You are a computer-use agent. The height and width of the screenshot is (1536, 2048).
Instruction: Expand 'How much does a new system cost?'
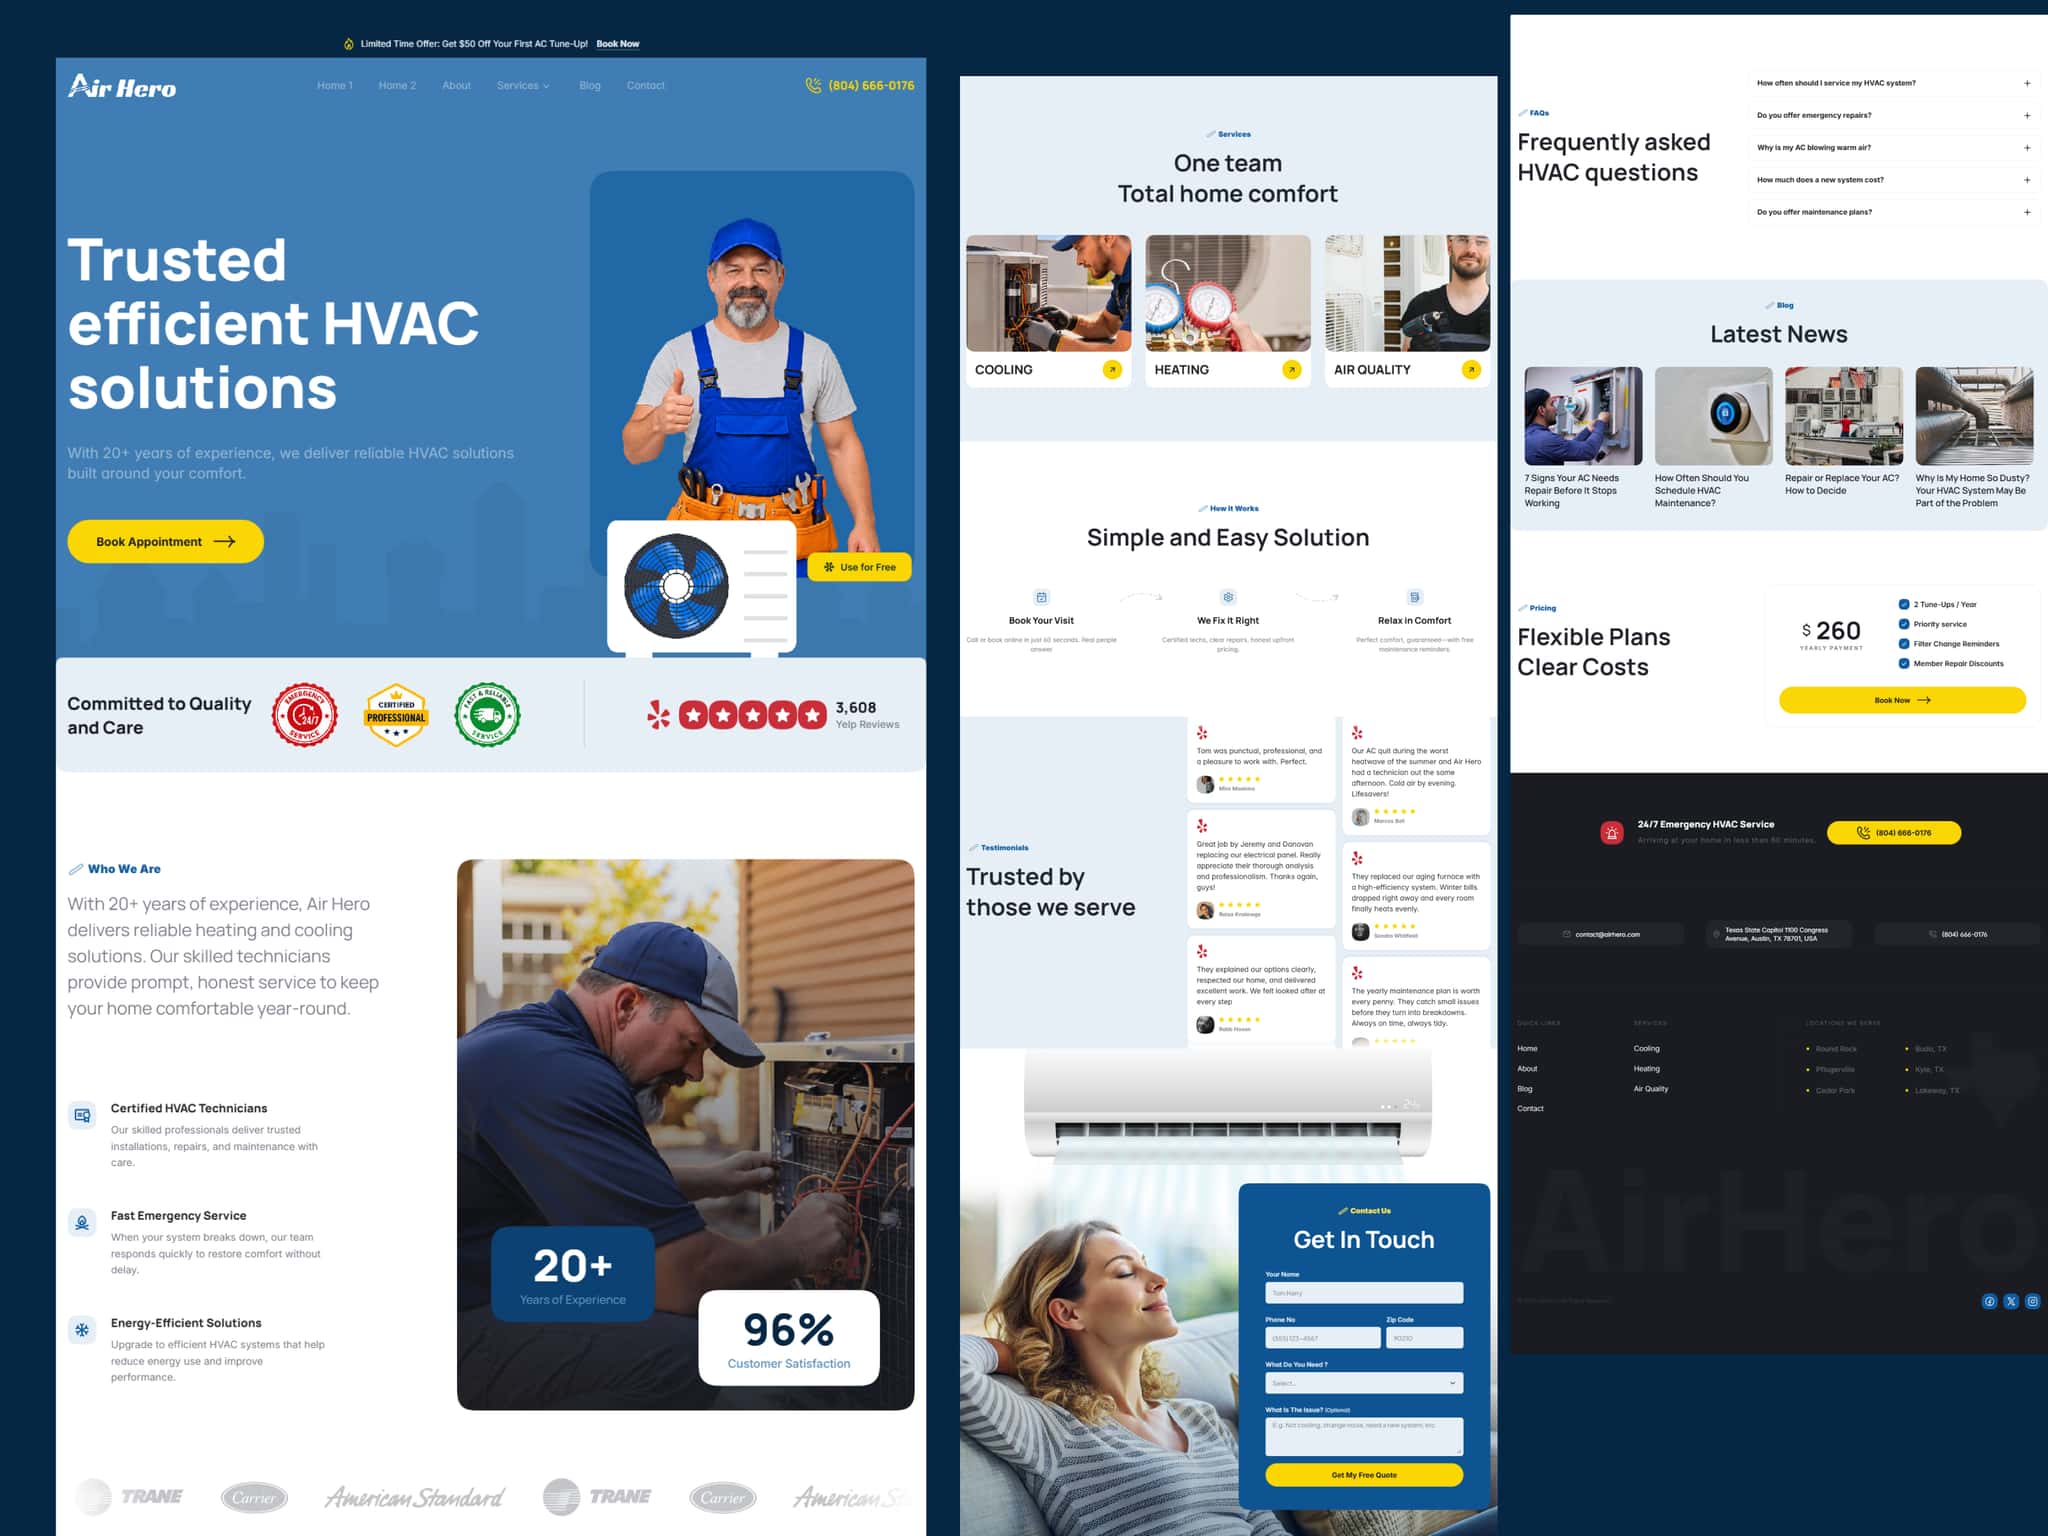coord(1894,180)
